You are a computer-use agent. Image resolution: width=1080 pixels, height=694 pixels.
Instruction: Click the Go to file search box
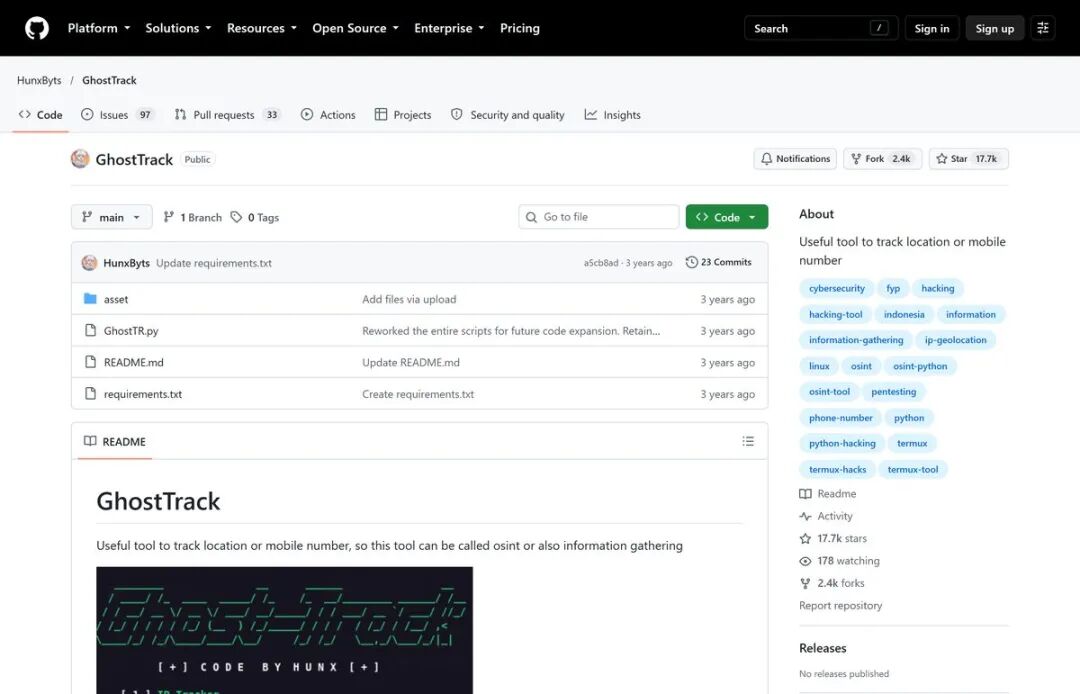(599, 217)
